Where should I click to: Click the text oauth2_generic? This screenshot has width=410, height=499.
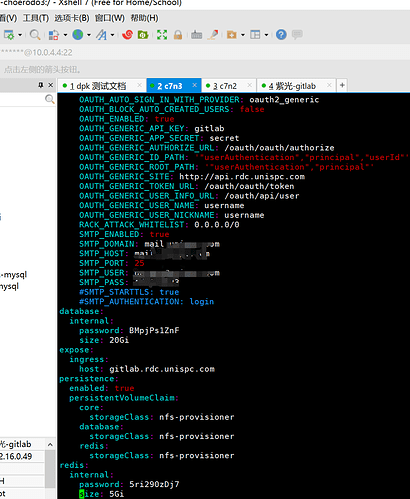284,100
